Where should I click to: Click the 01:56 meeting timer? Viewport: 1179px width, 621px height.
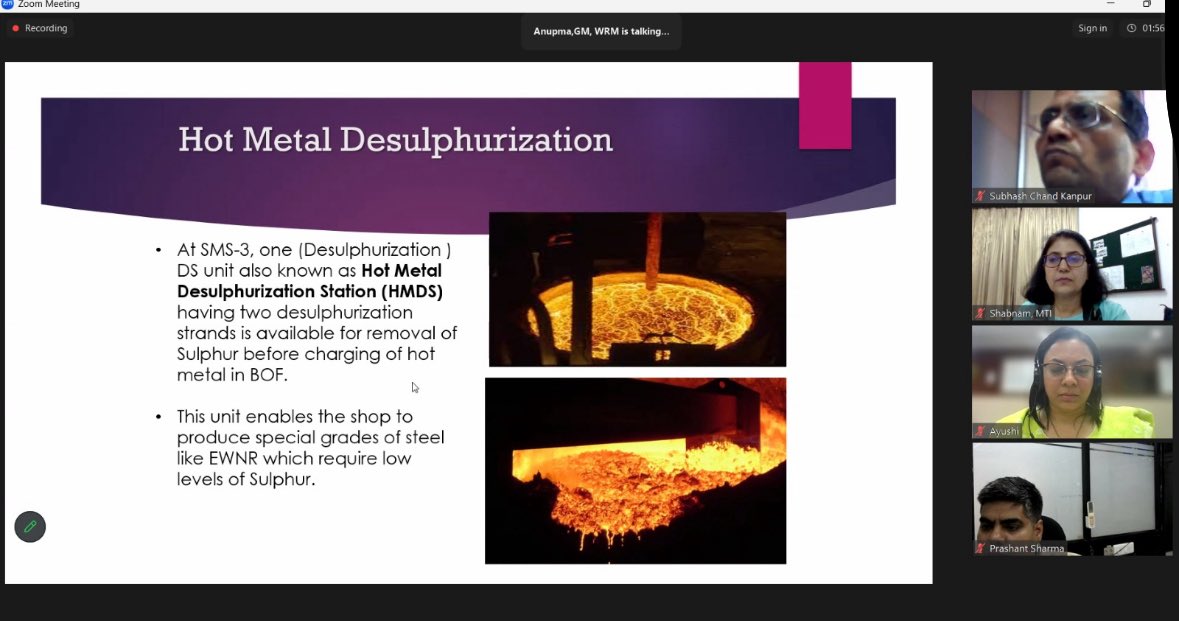1153,29
